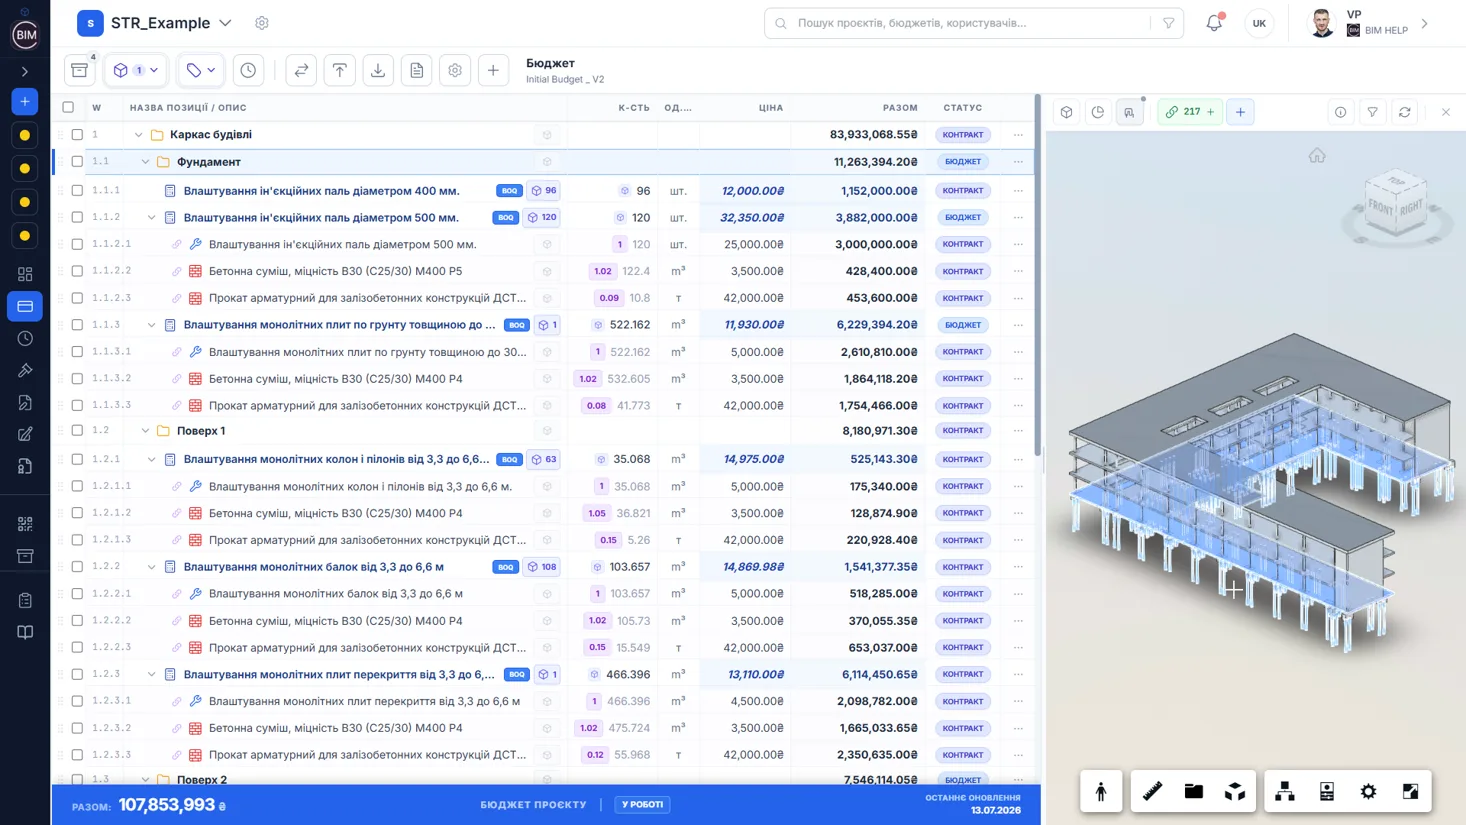The width and height of the screenshot is (1466, 825).
Task: Expand the left sidebar chevron
Action: point(25,72)
